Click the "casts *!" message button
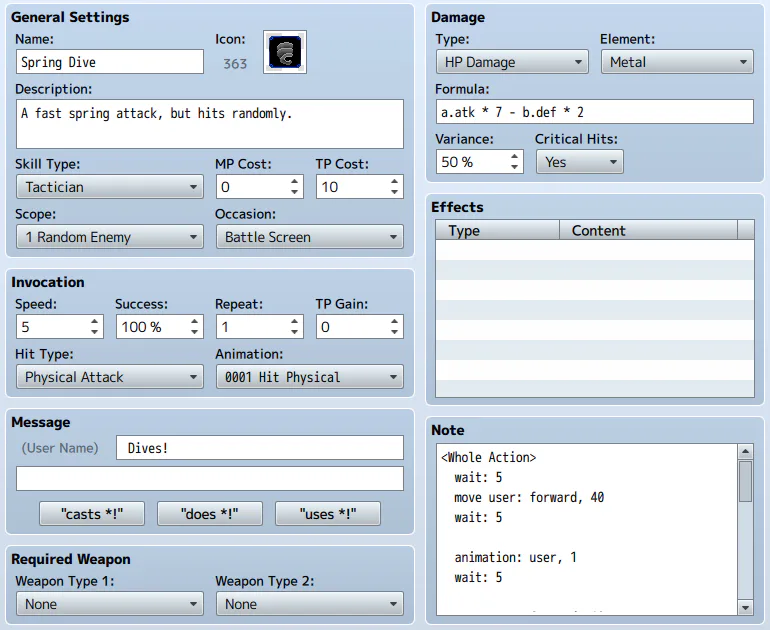The image size is (770, 630). [x=92, y=514]
